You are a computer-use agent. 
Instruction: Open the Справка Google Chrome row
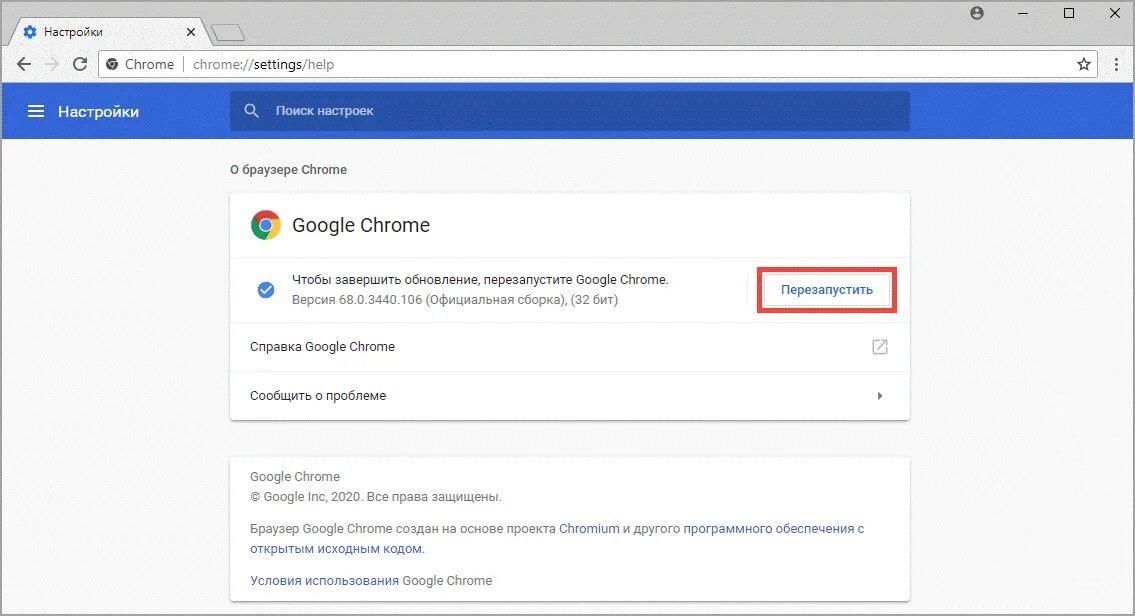pyautogui.click(x=322, y=347)
